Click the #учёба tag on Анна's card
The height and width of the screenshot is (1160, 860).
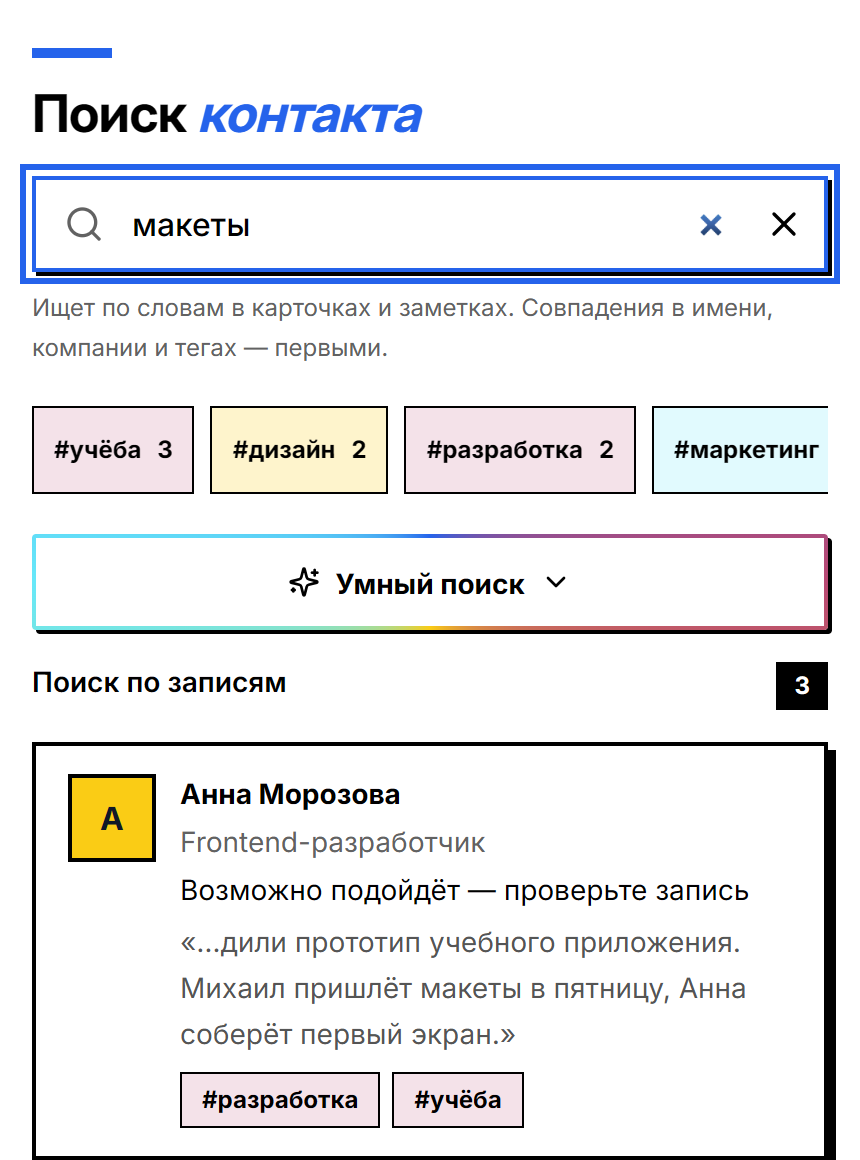click(x=457, y=1100)
